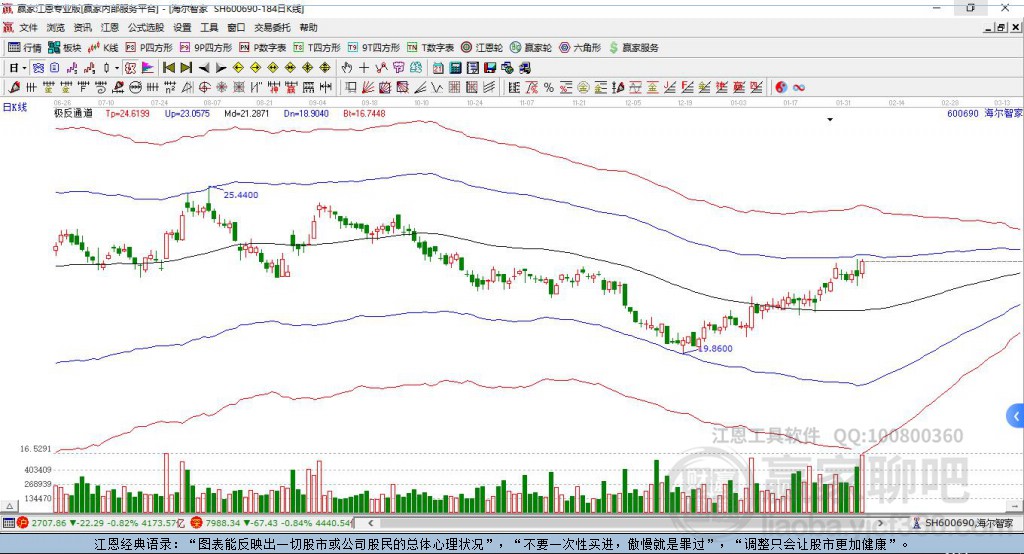This screenshot has width=1024, height=554.
Task: Open the calculator icon
Action: (x=455, y=68)
